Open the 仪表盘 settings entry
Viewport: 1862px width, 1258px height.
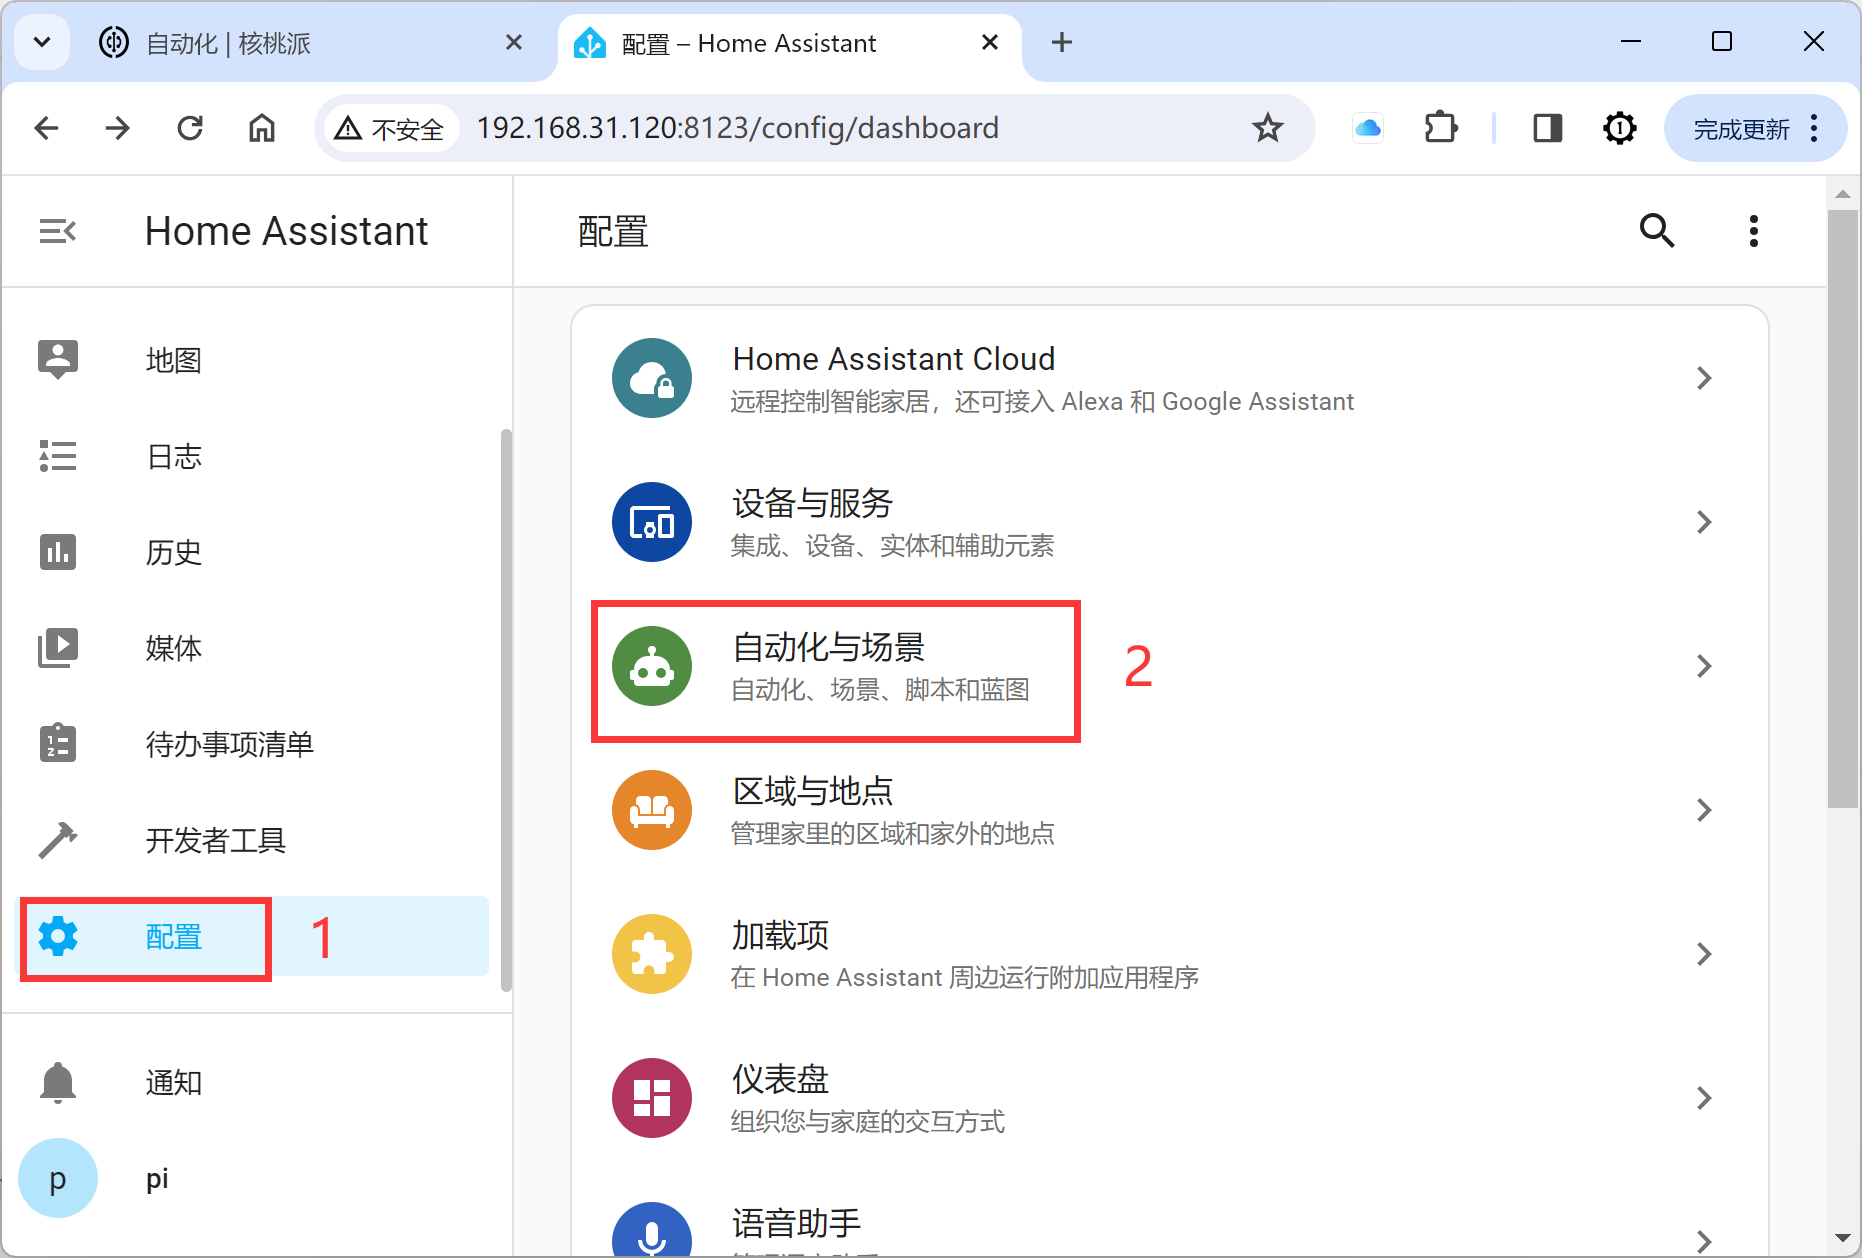coord(1170,1098)
